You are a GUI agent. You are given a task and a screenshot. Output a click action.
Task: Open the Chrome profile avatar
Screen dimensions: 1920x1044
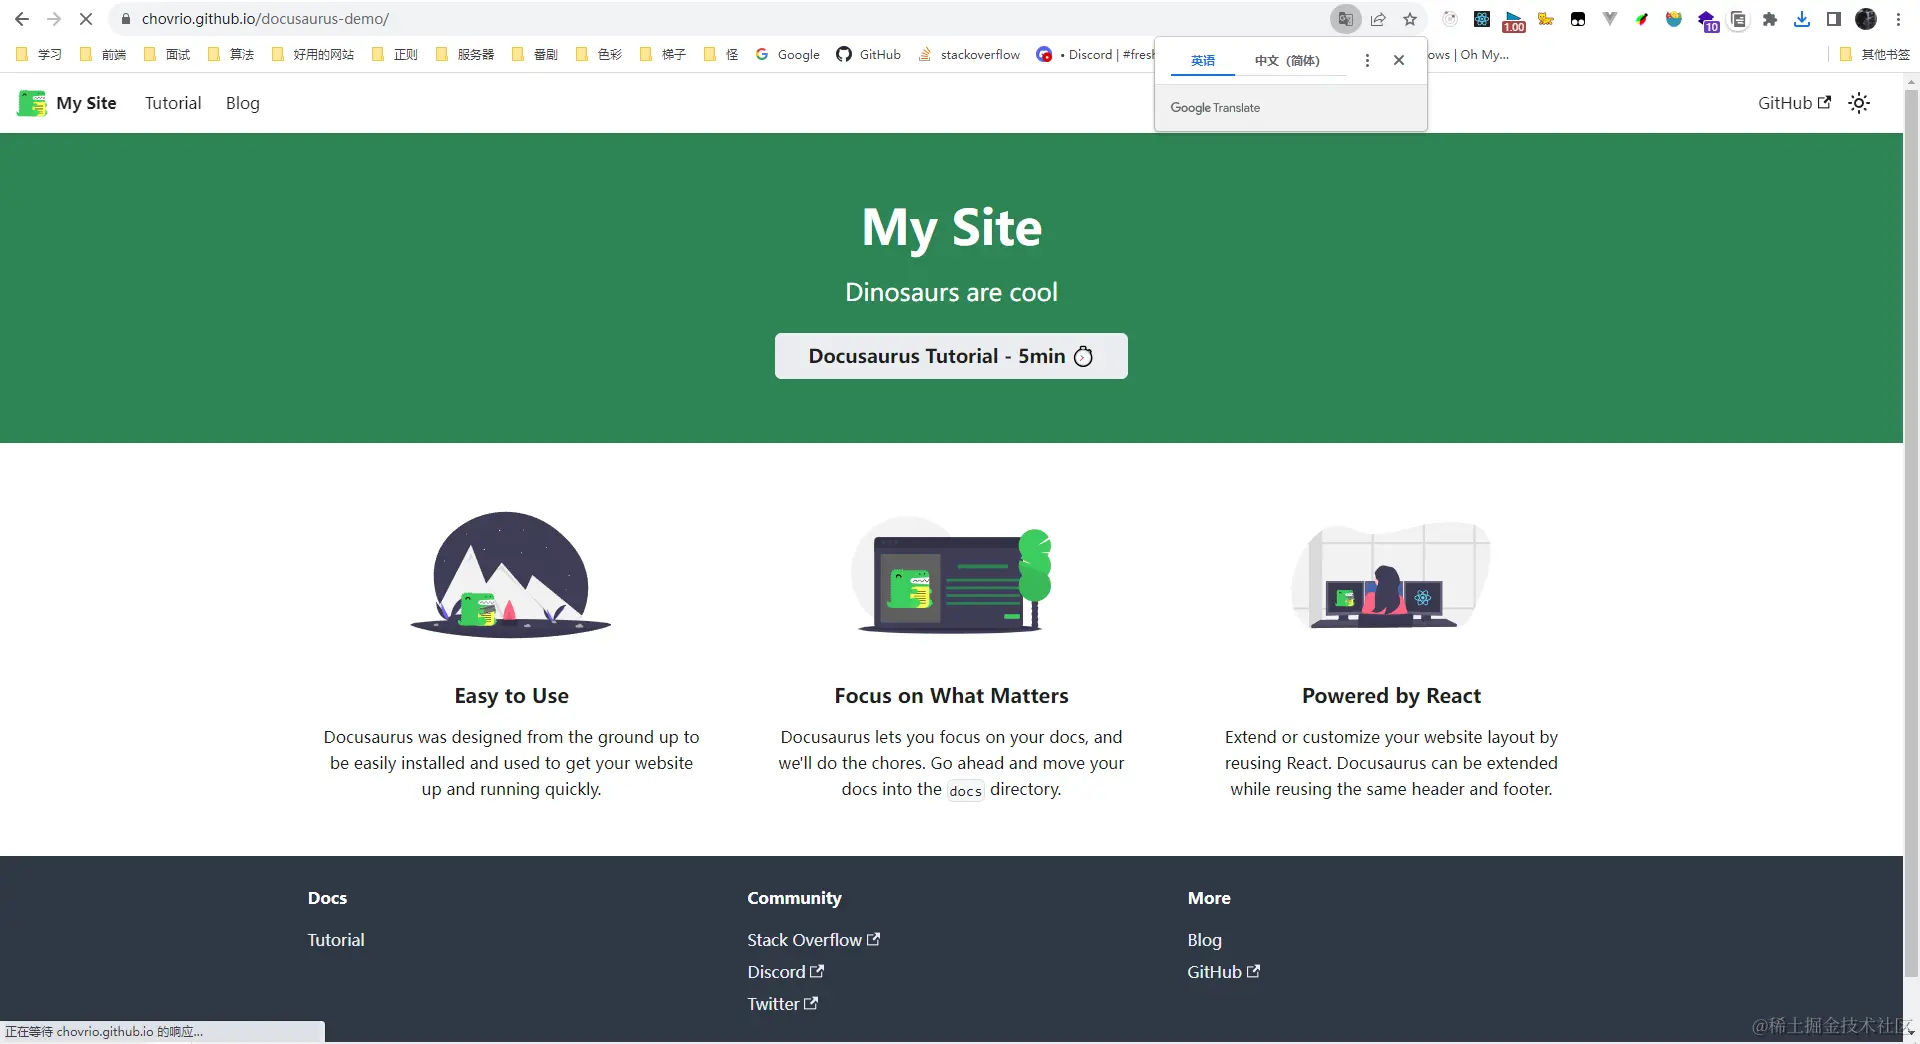(1866, 19)
